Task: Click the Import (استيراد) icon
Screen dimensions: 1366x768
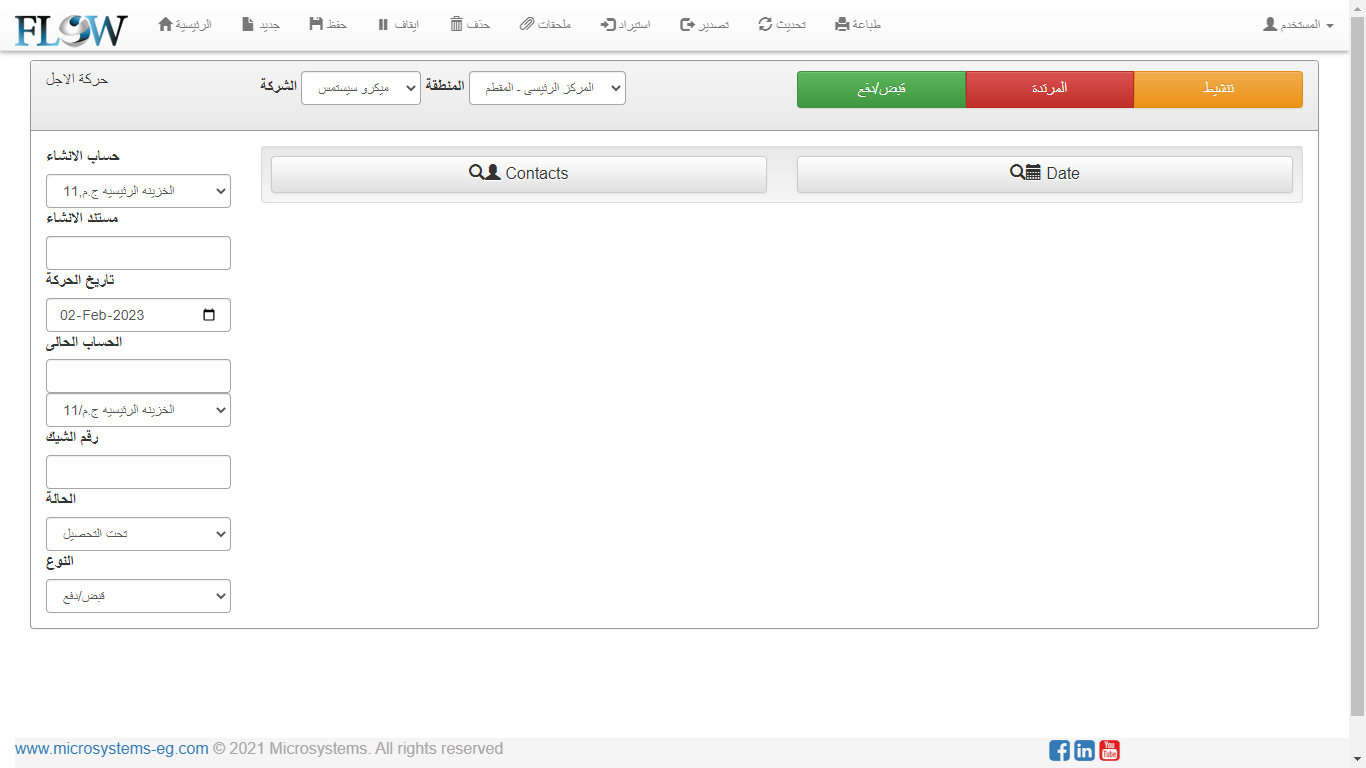Action: pyautogui.click(x=608, y=24)
